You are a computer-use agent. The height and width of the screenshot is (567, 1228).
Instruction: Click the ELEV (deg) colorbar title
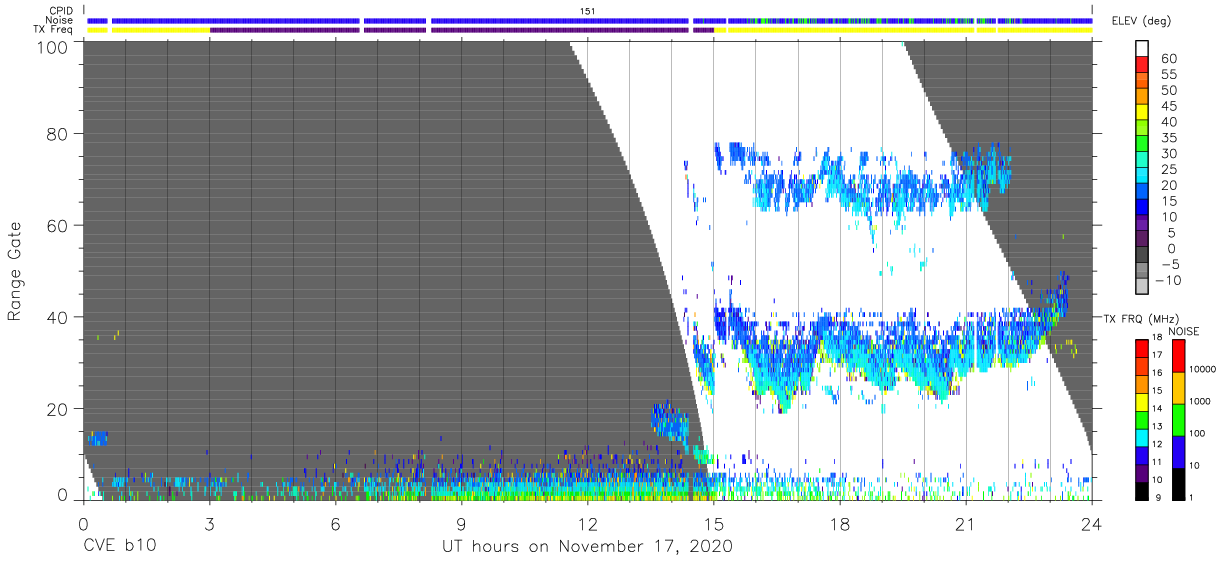click(1141, 21)
